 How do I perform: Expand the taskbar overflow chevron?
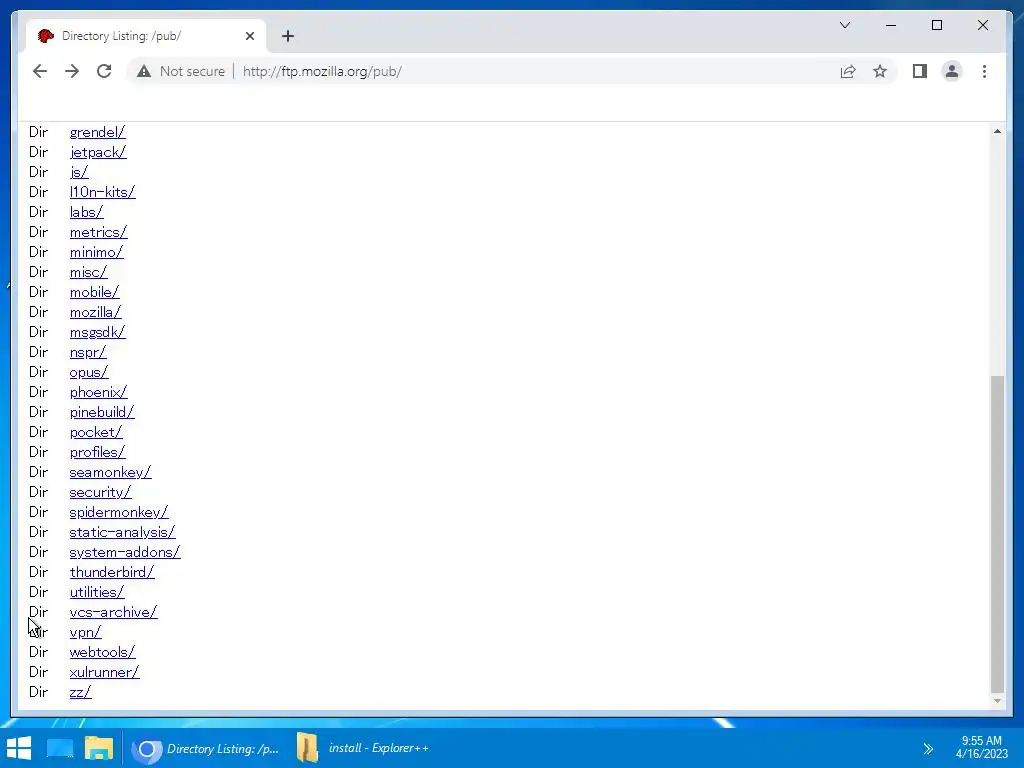point(928,748)
